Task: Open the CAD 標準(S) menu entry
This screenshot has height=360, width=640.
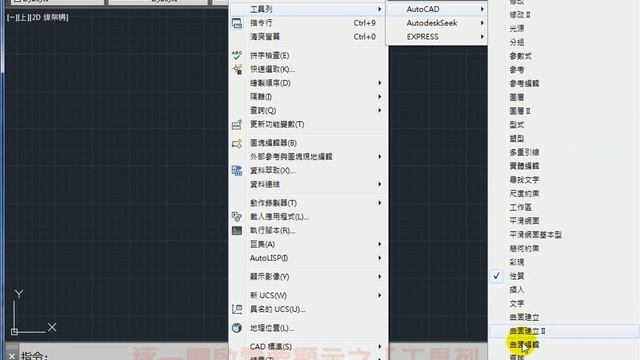Action: (308, 347)
